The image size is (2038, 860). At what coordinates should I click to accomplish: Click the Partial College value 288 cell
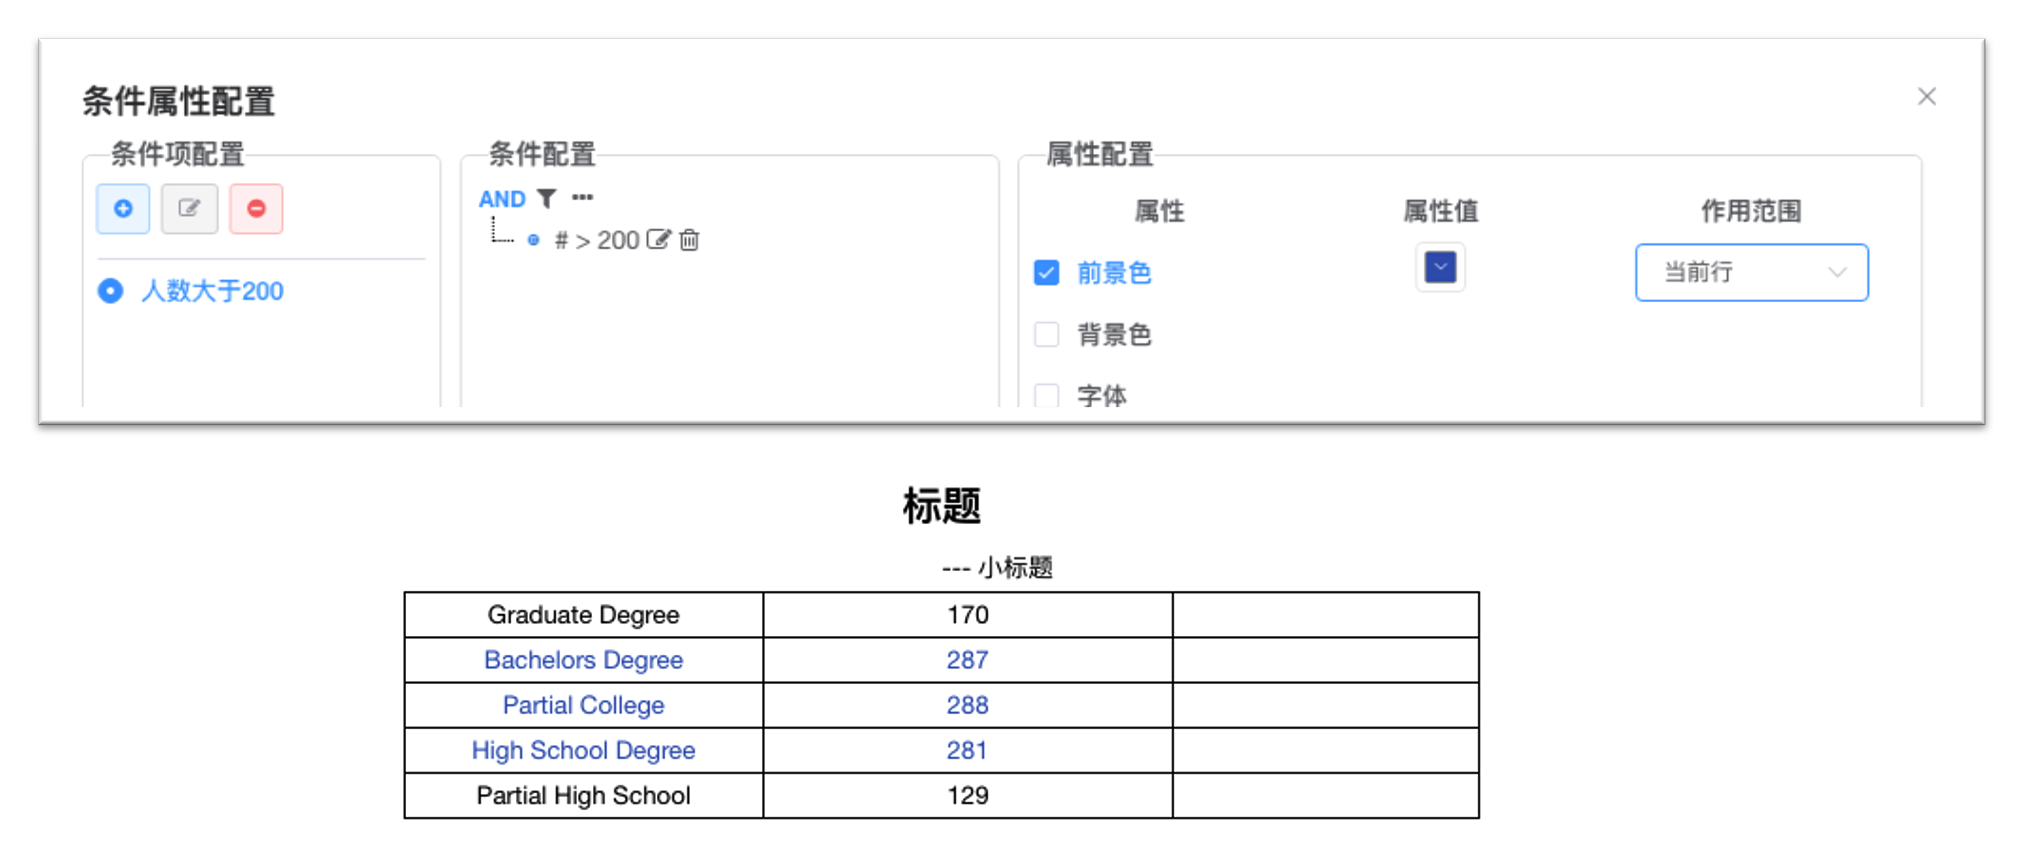(968, 705)
